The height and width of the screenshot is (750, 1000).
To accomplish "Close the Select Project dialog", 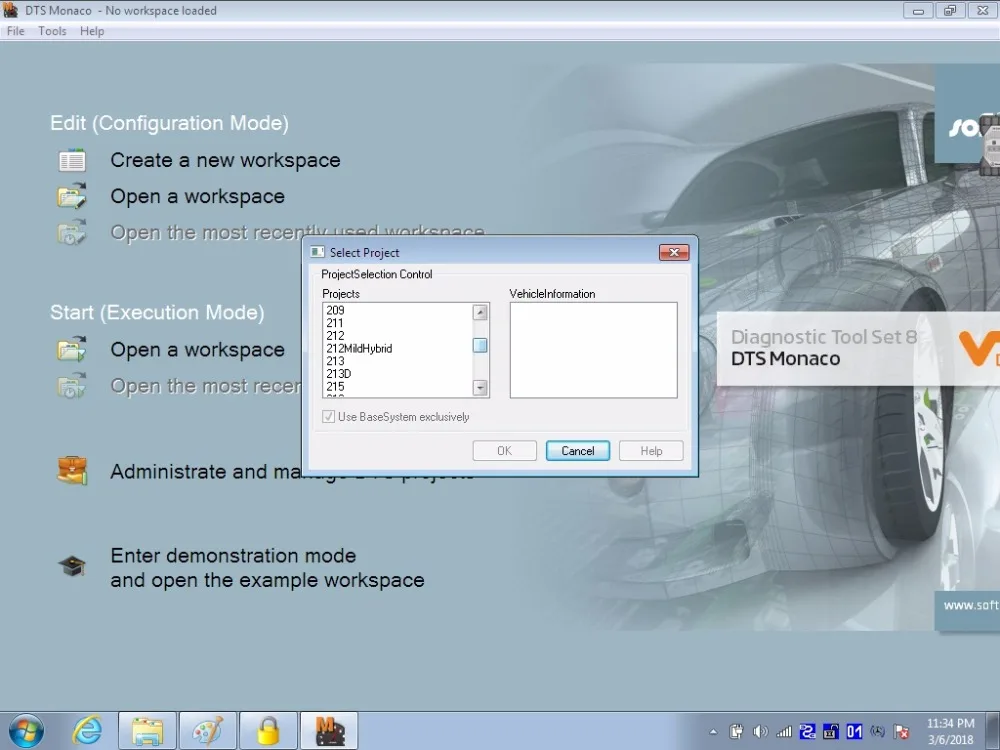I will click(674, 253).
